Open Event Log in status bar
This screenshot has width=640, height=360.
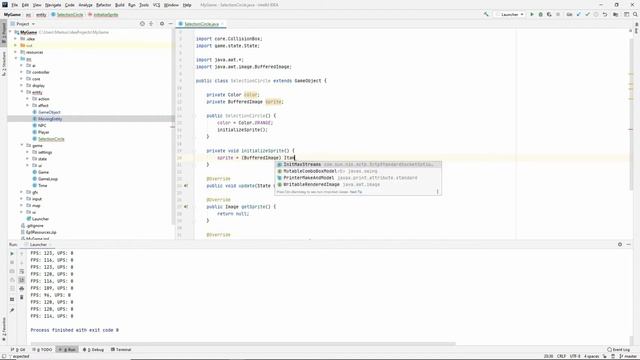pos(618,349)
